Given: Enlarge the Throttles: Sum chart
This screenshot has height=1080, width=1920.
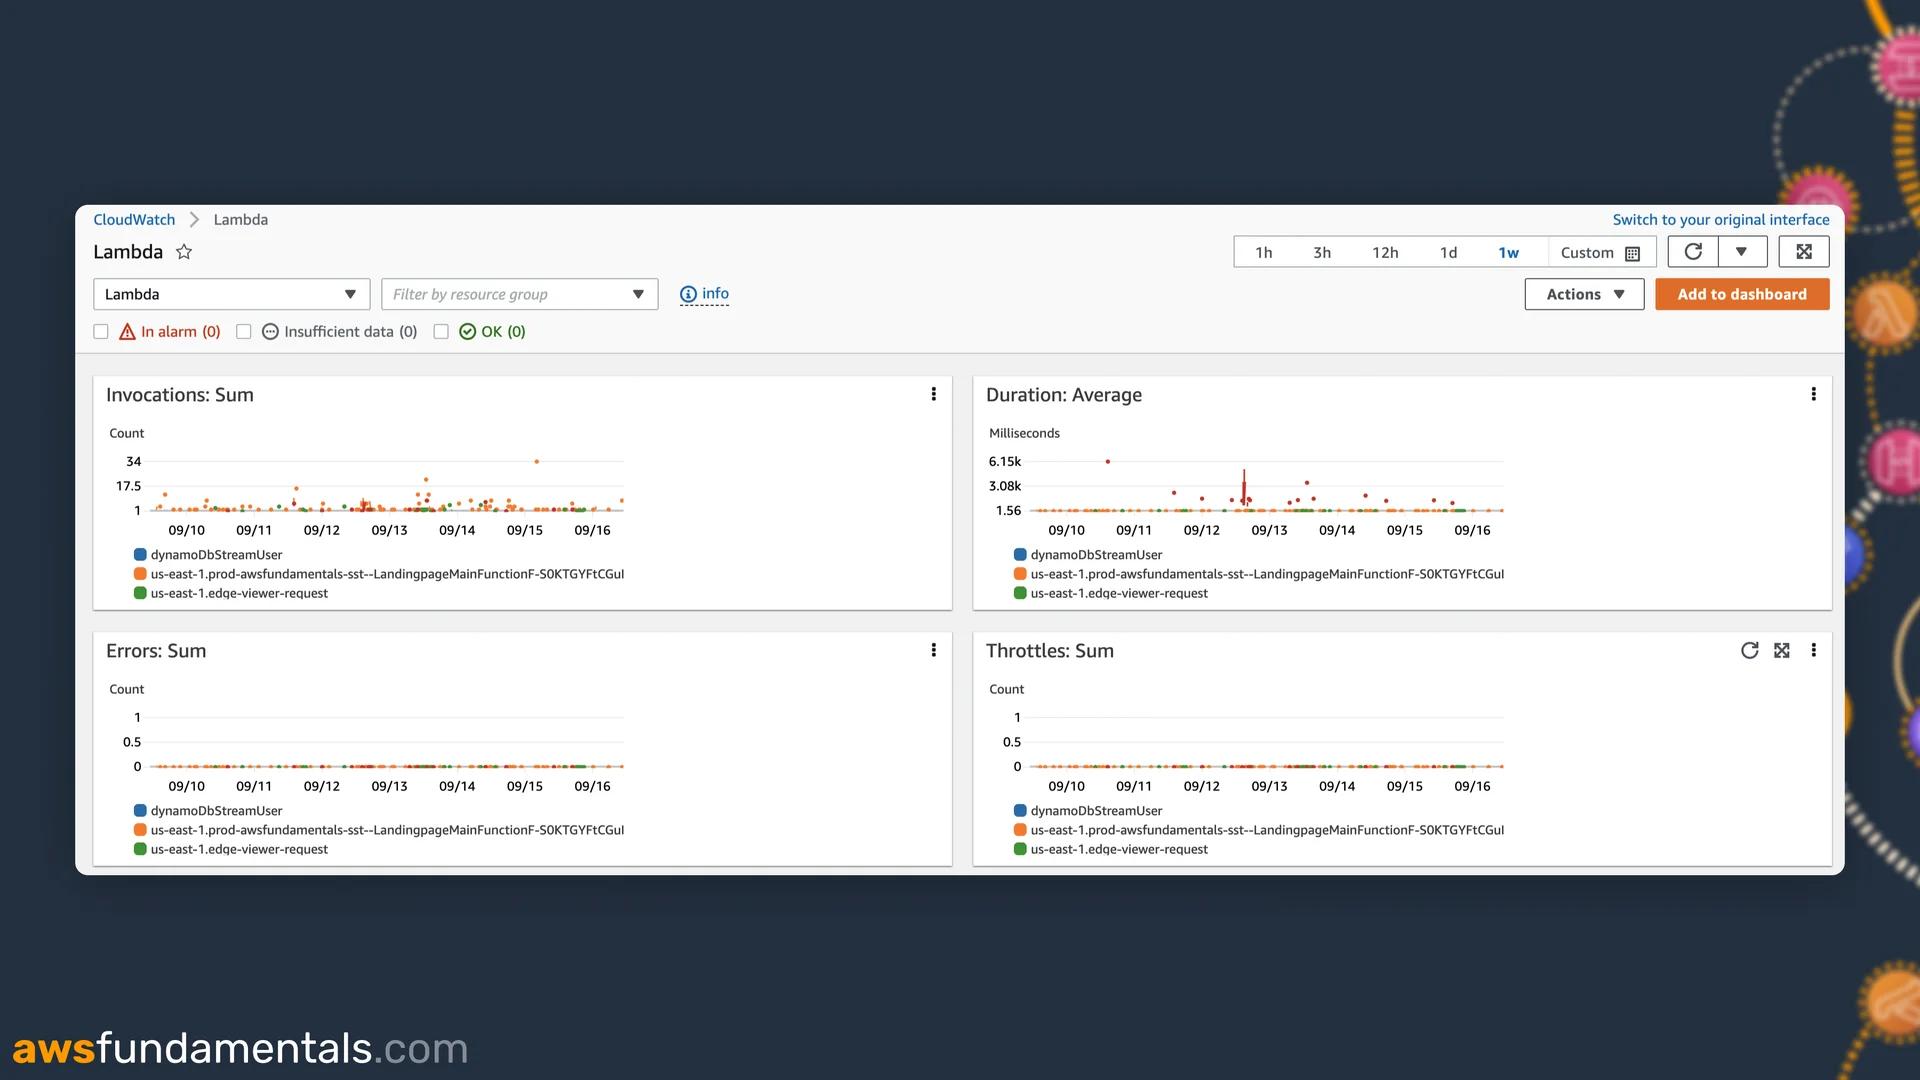Looking at the screenshot, I should click(x=1782, y=650).
